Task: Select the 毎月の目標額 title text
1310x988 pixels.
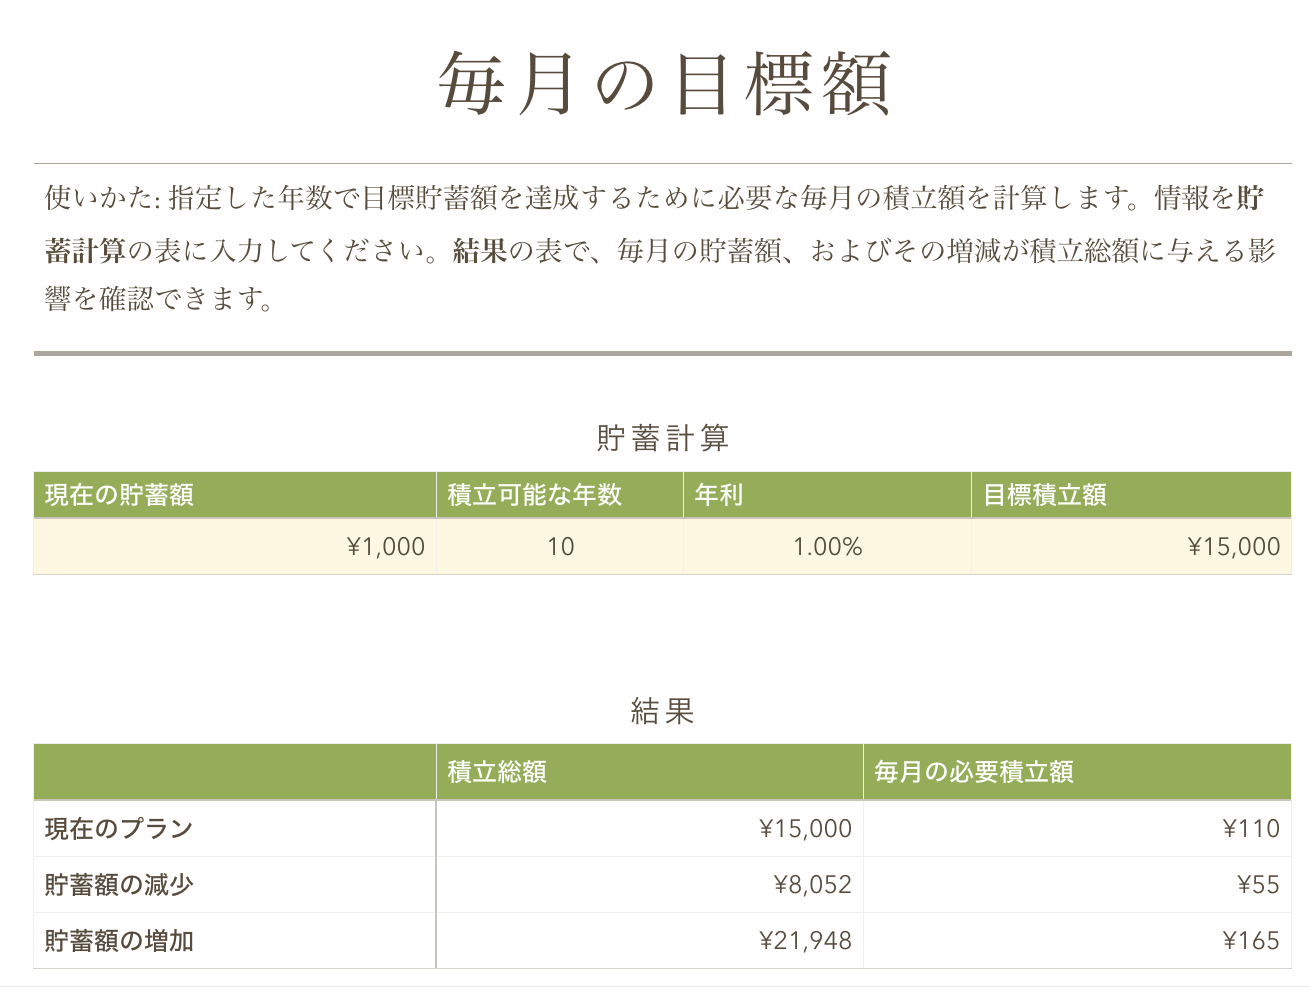Action: click(664, 84)
